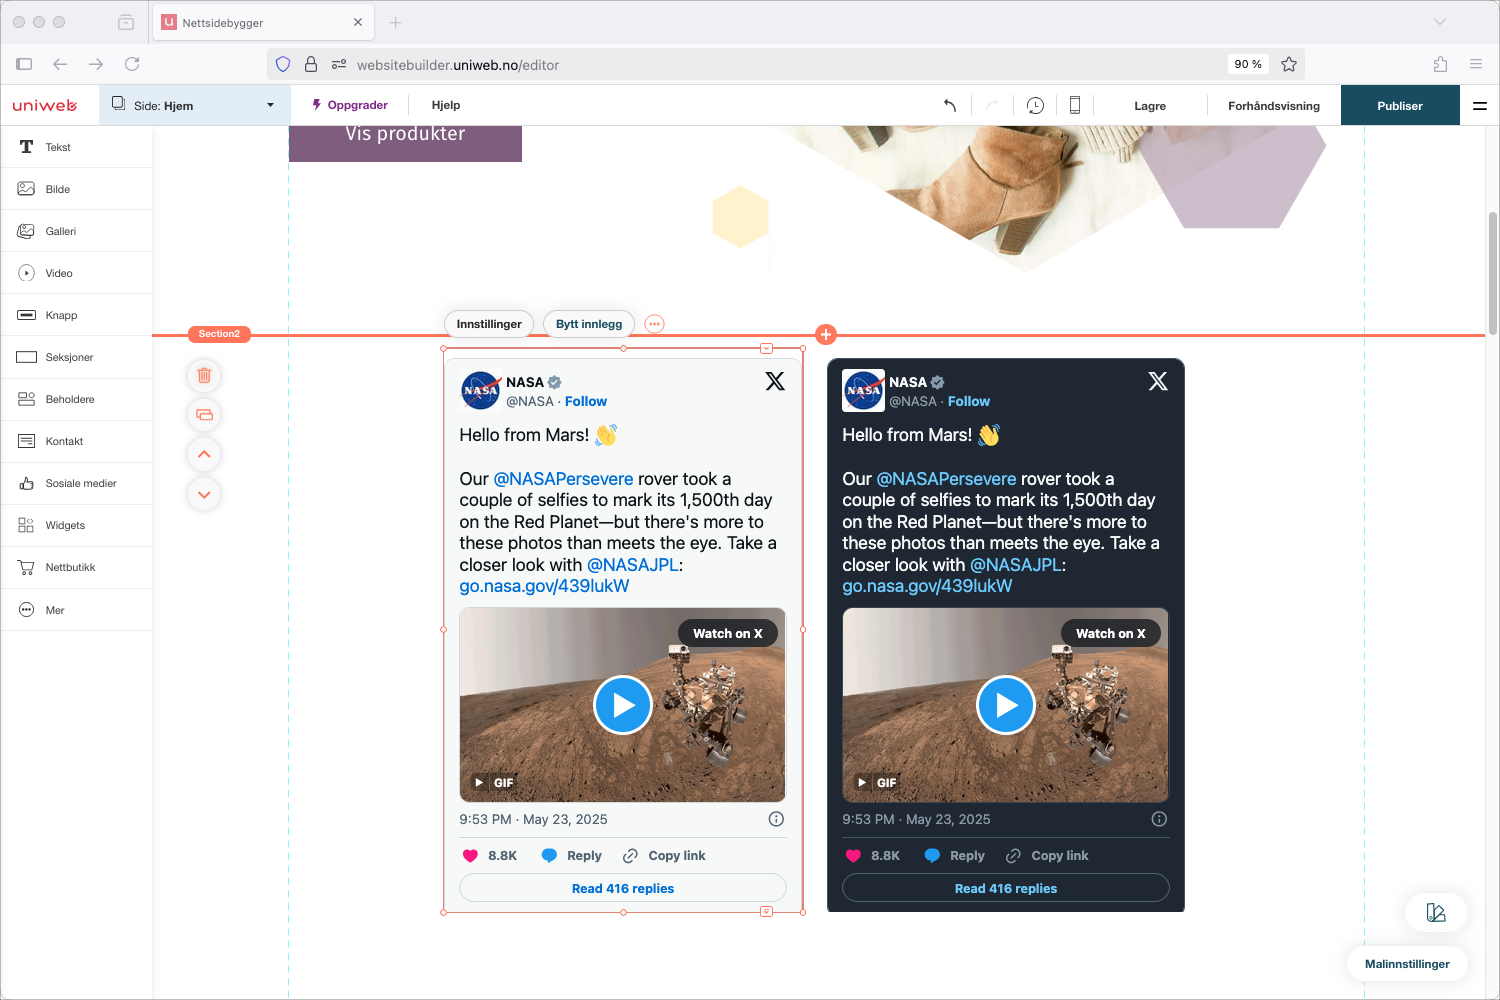Reload the browser page
Viewport: 1500px width, 1000px height.
pos(132,64)
